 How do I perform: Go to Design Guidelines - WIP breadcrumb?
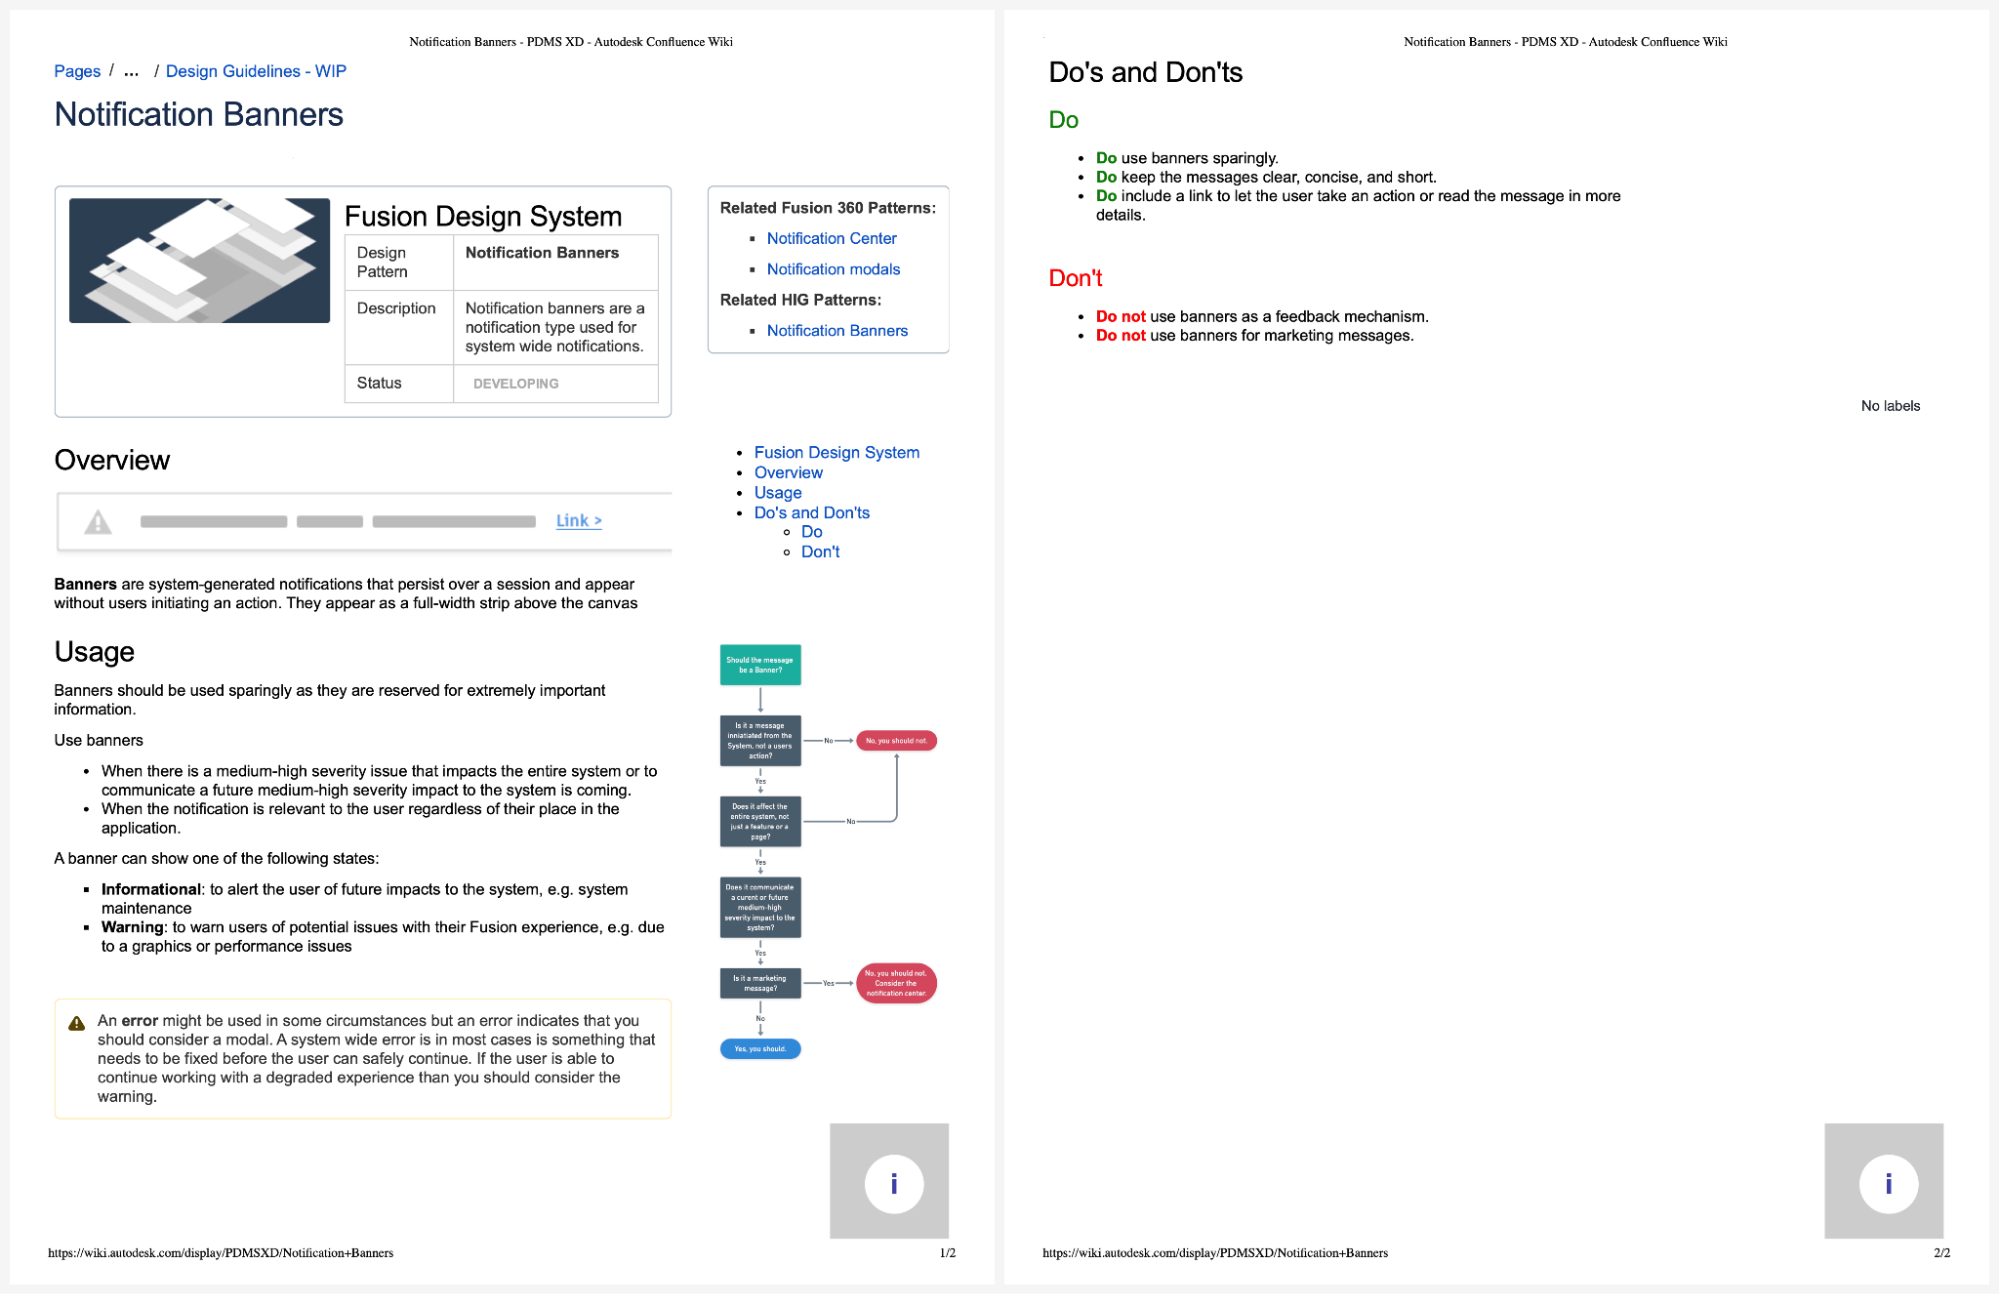[256, 71]
